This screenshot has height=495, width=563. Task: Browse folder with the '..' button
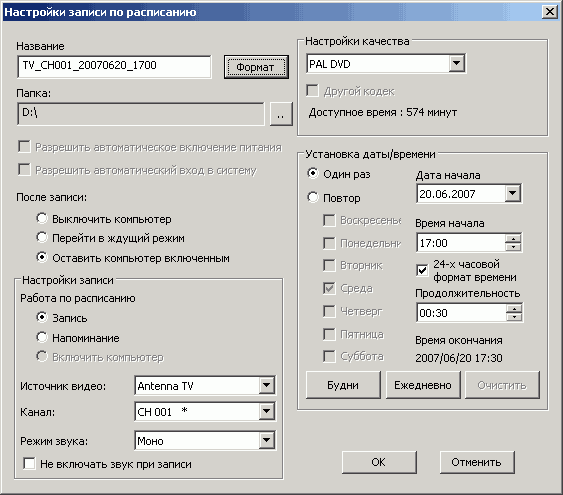point(281,114)
